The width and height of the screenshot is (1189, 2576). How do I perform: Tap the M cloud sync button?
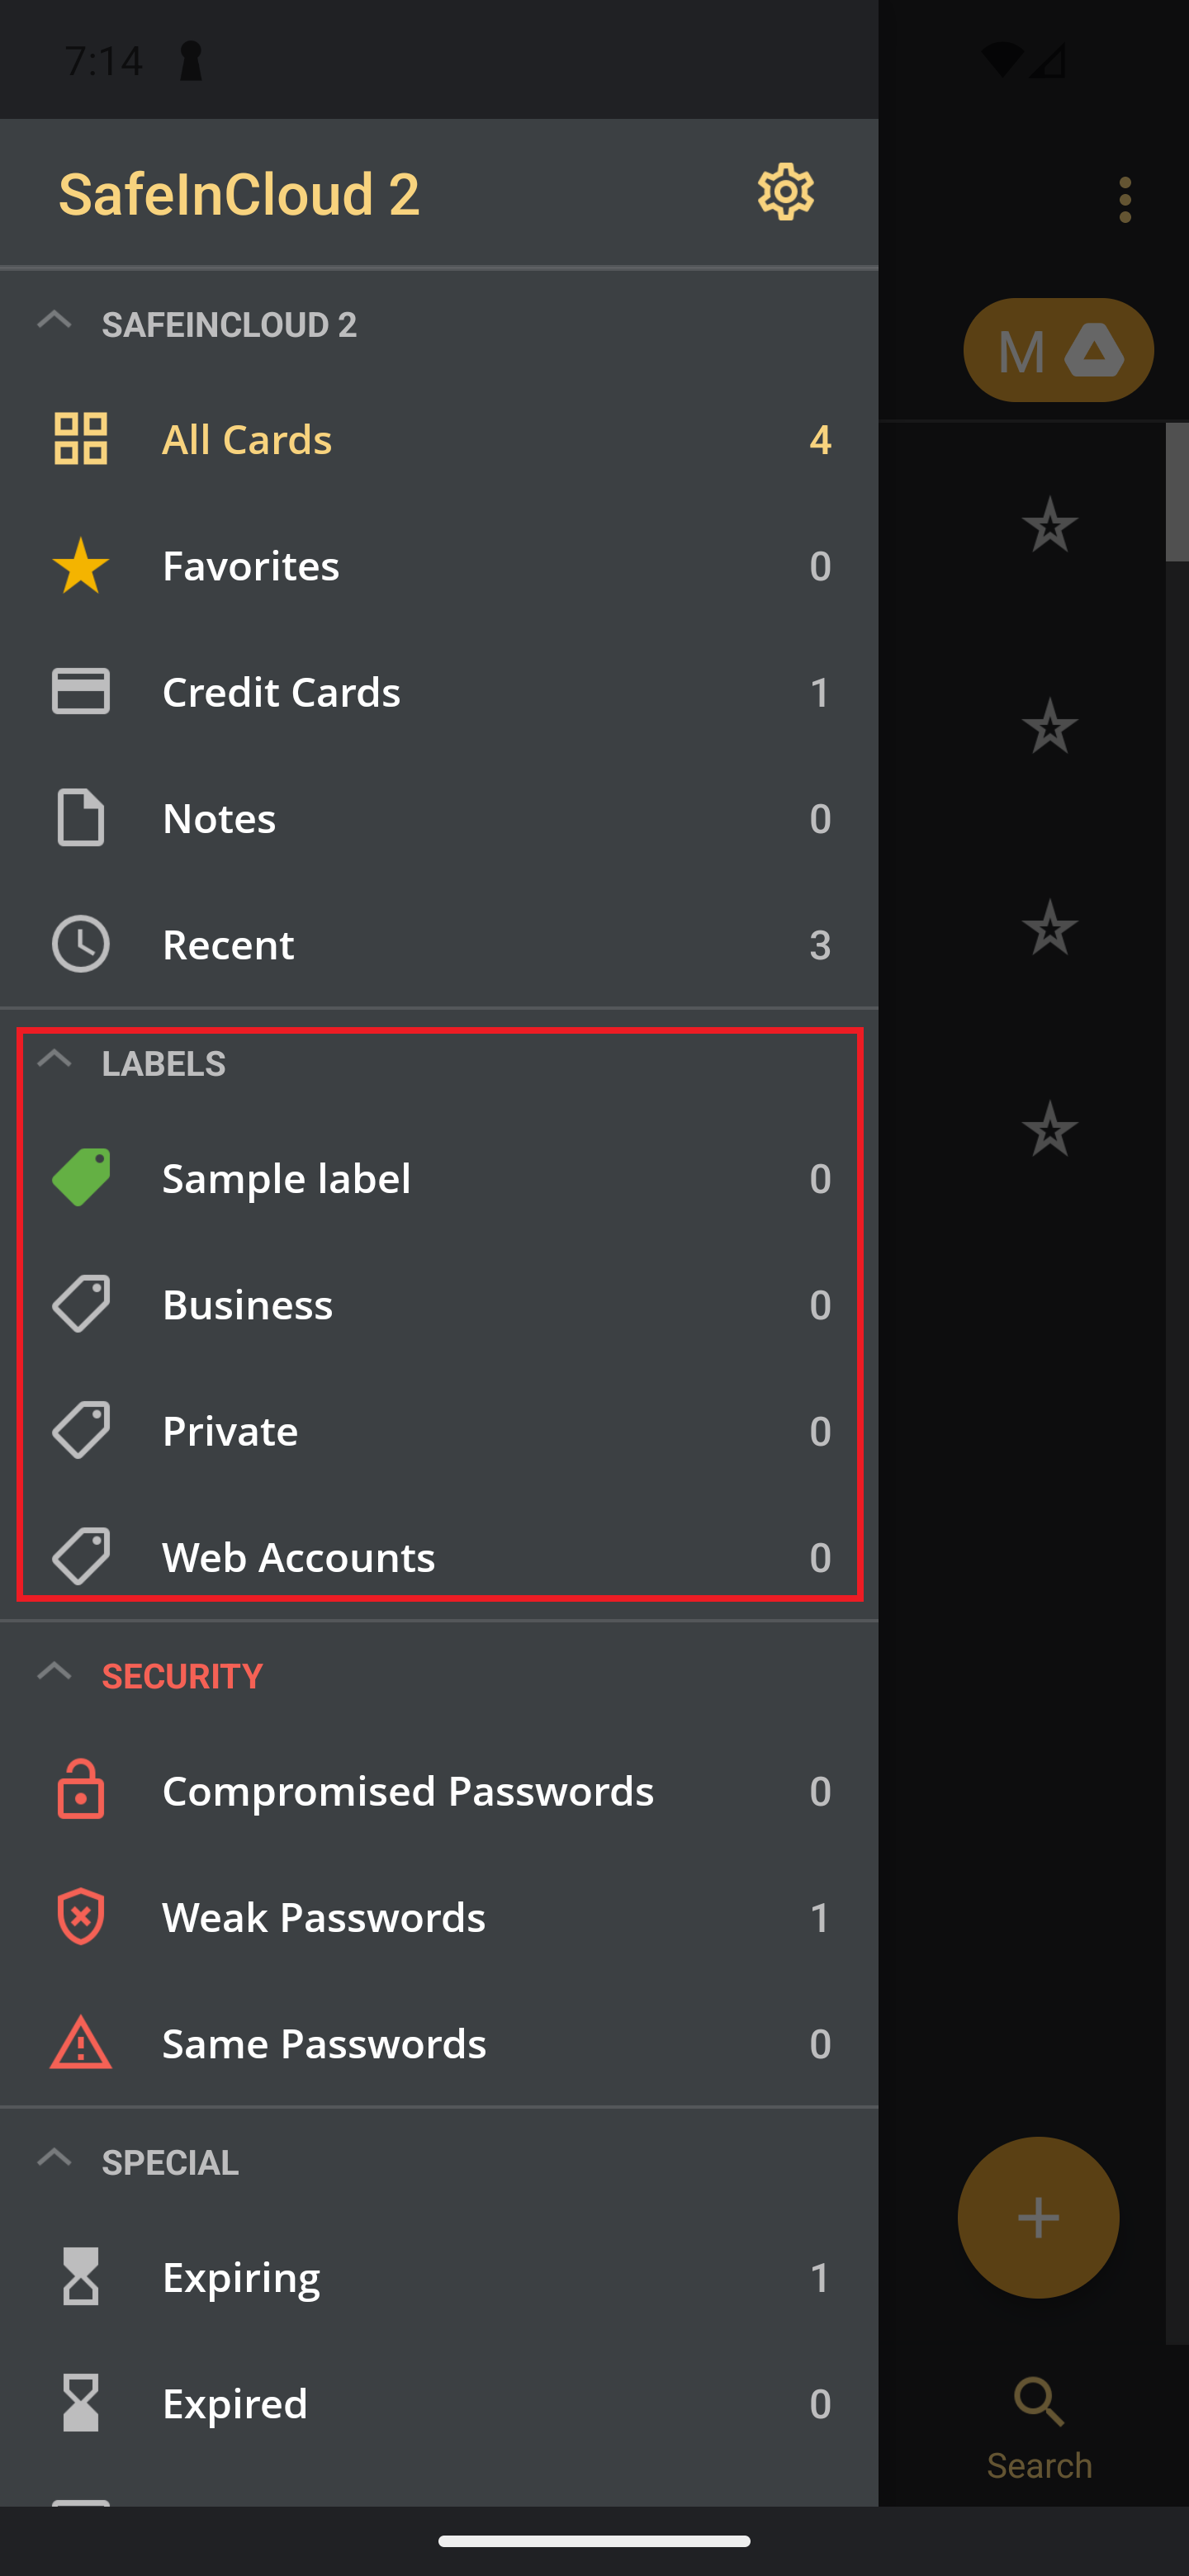(x=1058, y=350)
